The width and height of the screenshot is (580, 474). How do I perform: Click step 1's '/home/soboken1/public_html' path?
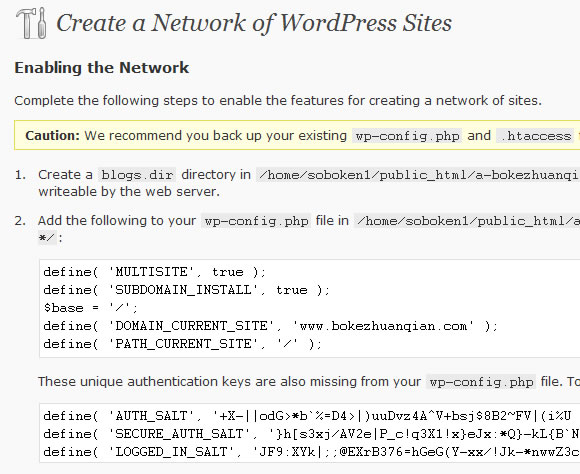pyautogui.click(x=418, y=175)
